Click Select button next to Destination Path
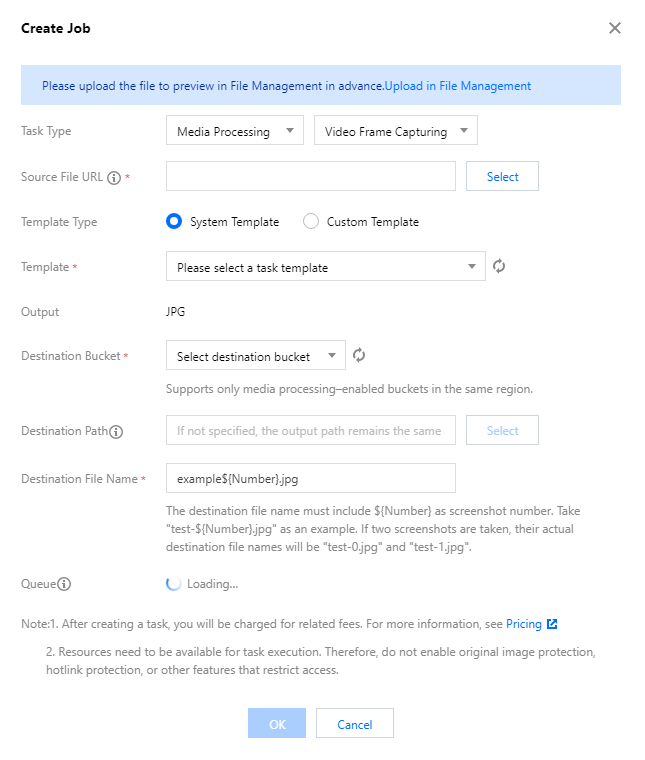 click(502, 430)
